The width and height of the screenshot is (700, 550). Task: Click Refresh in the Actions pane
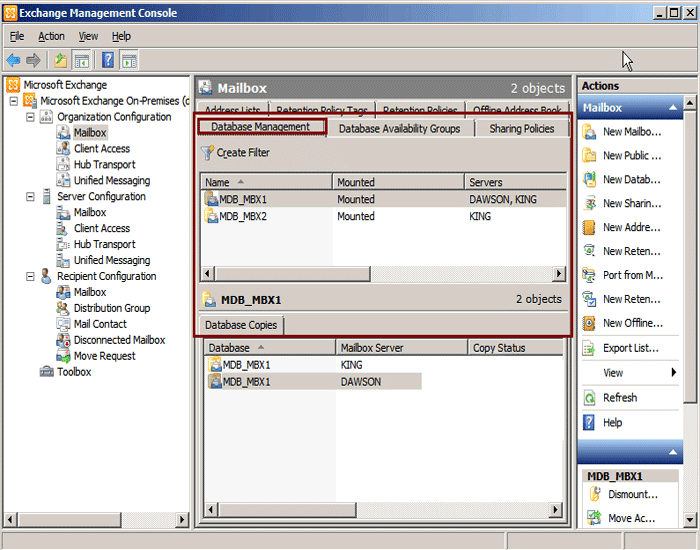coord(620,397)
